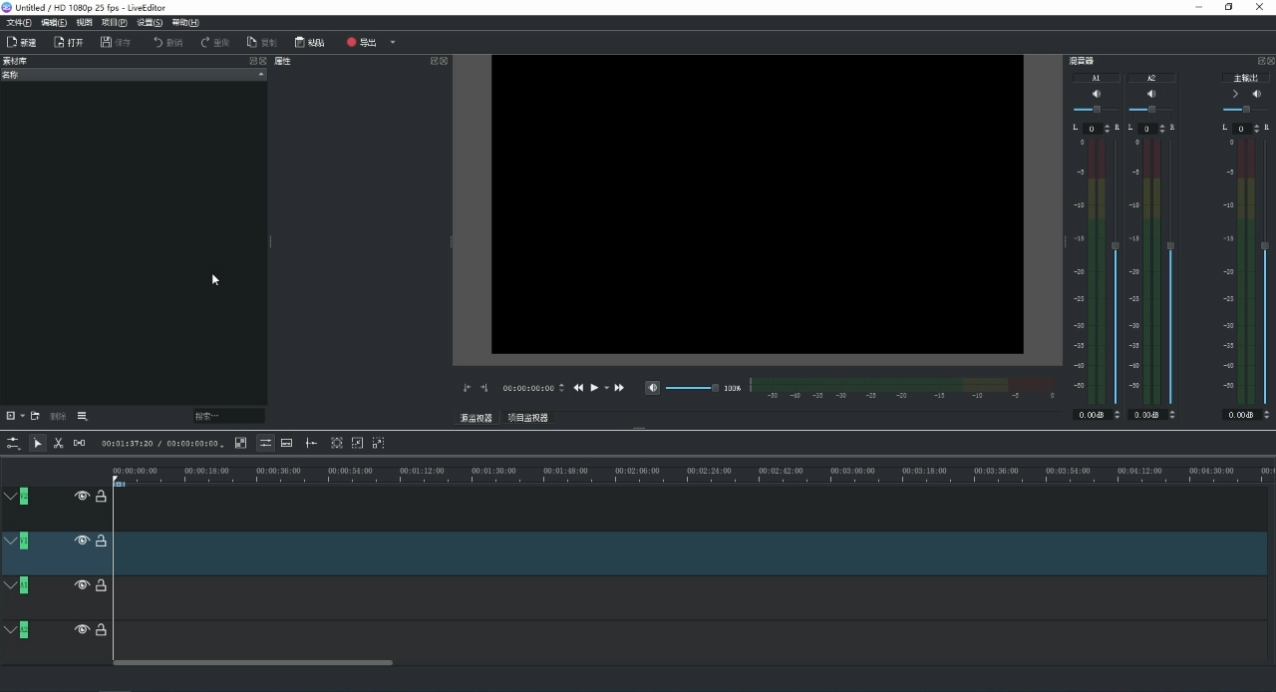Click the 新建 new project toolbar button

point(21,42)
